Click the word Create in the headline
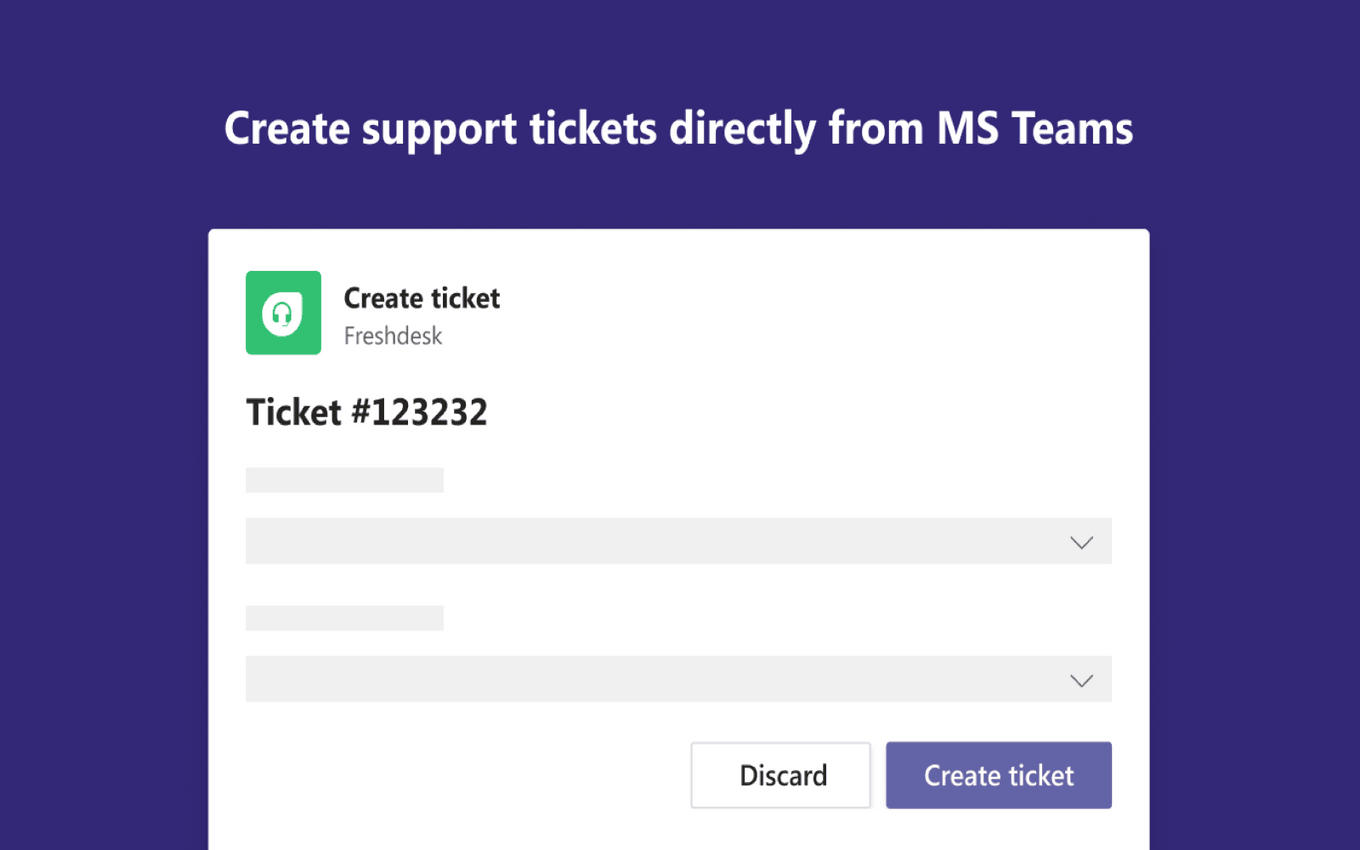 pos(287,128)
